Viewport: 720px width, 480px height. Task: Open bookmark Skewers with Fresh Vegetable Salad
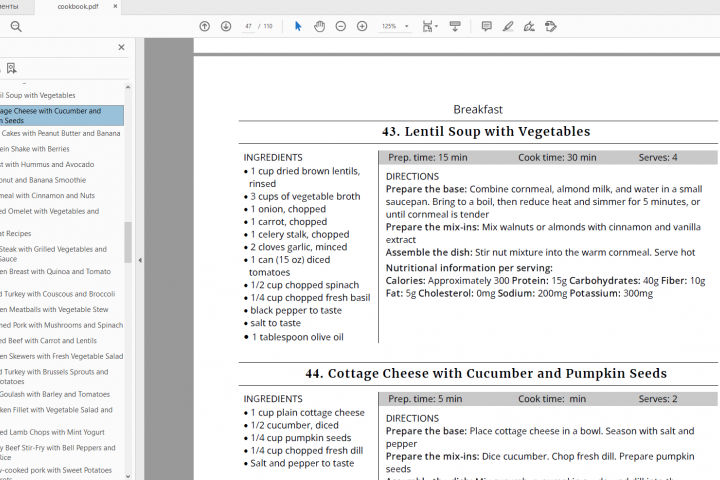point(62,356)
